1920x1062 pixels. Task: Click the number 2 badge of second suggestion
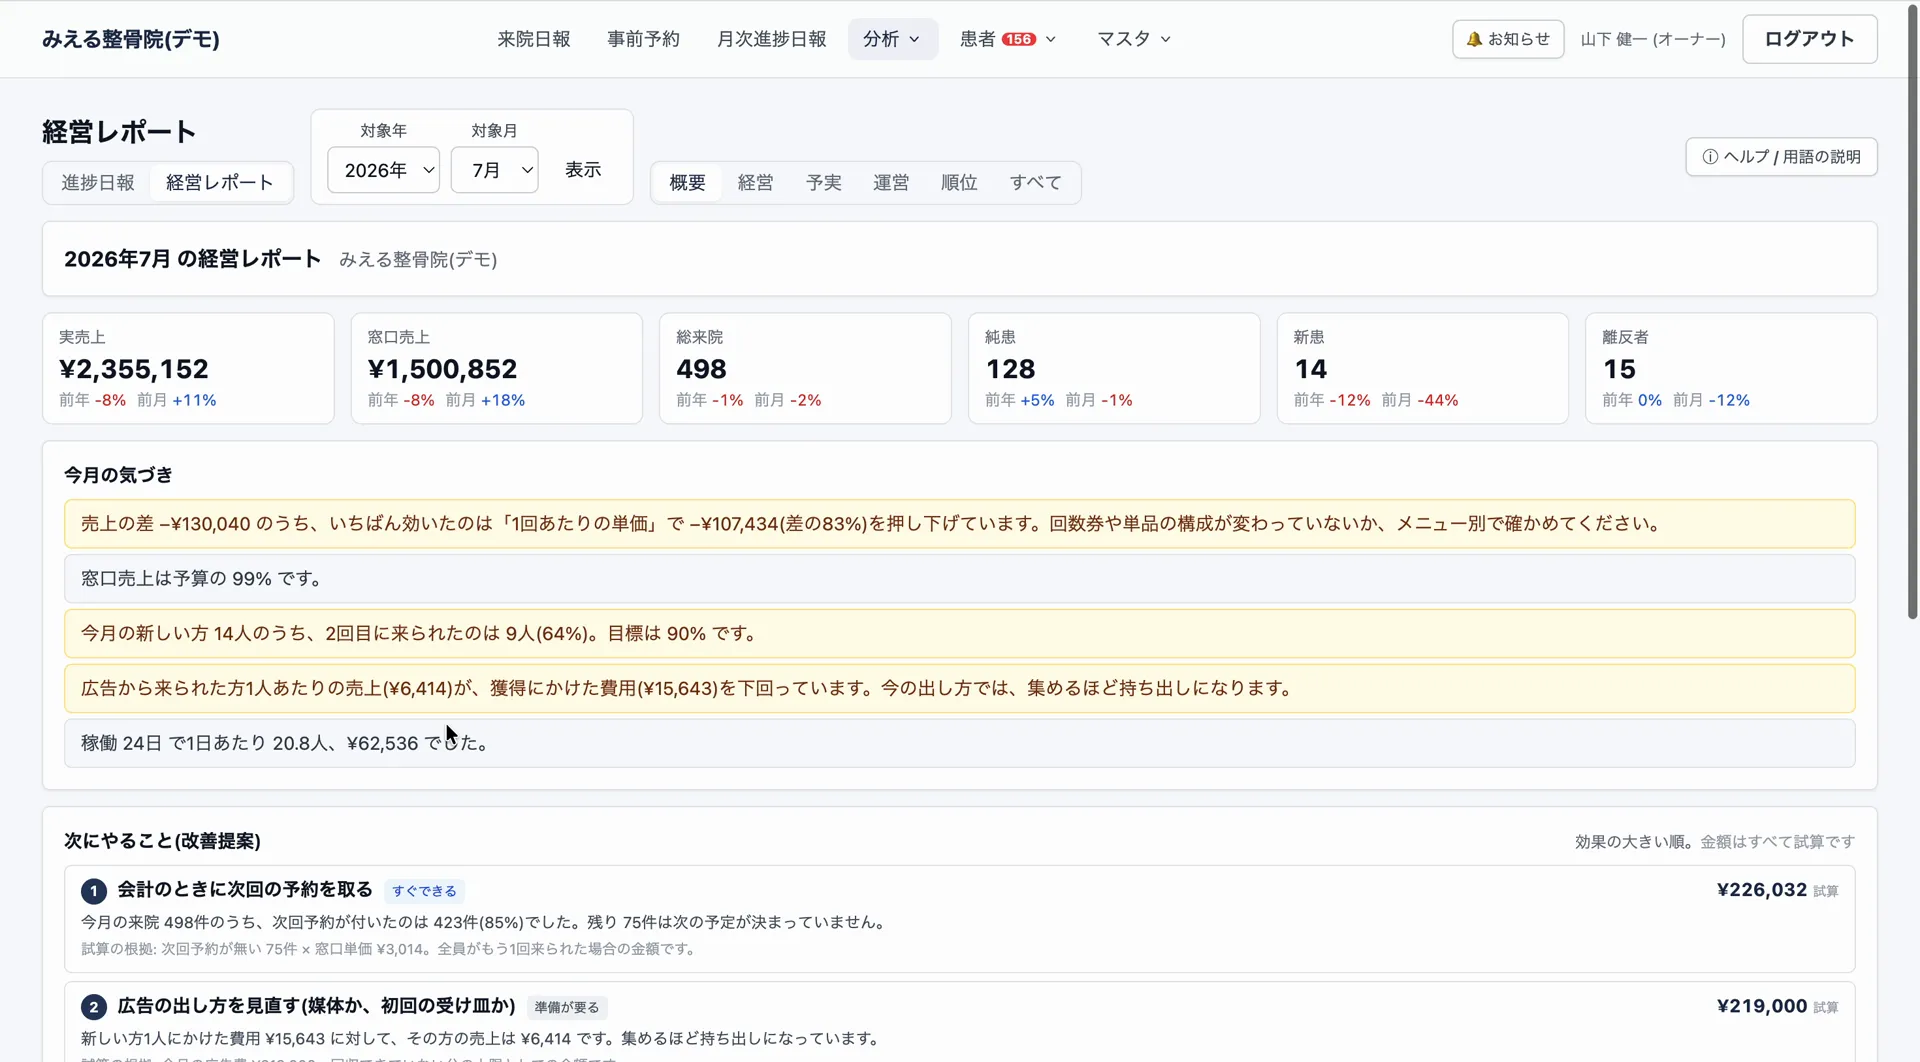coord(93,1007)
